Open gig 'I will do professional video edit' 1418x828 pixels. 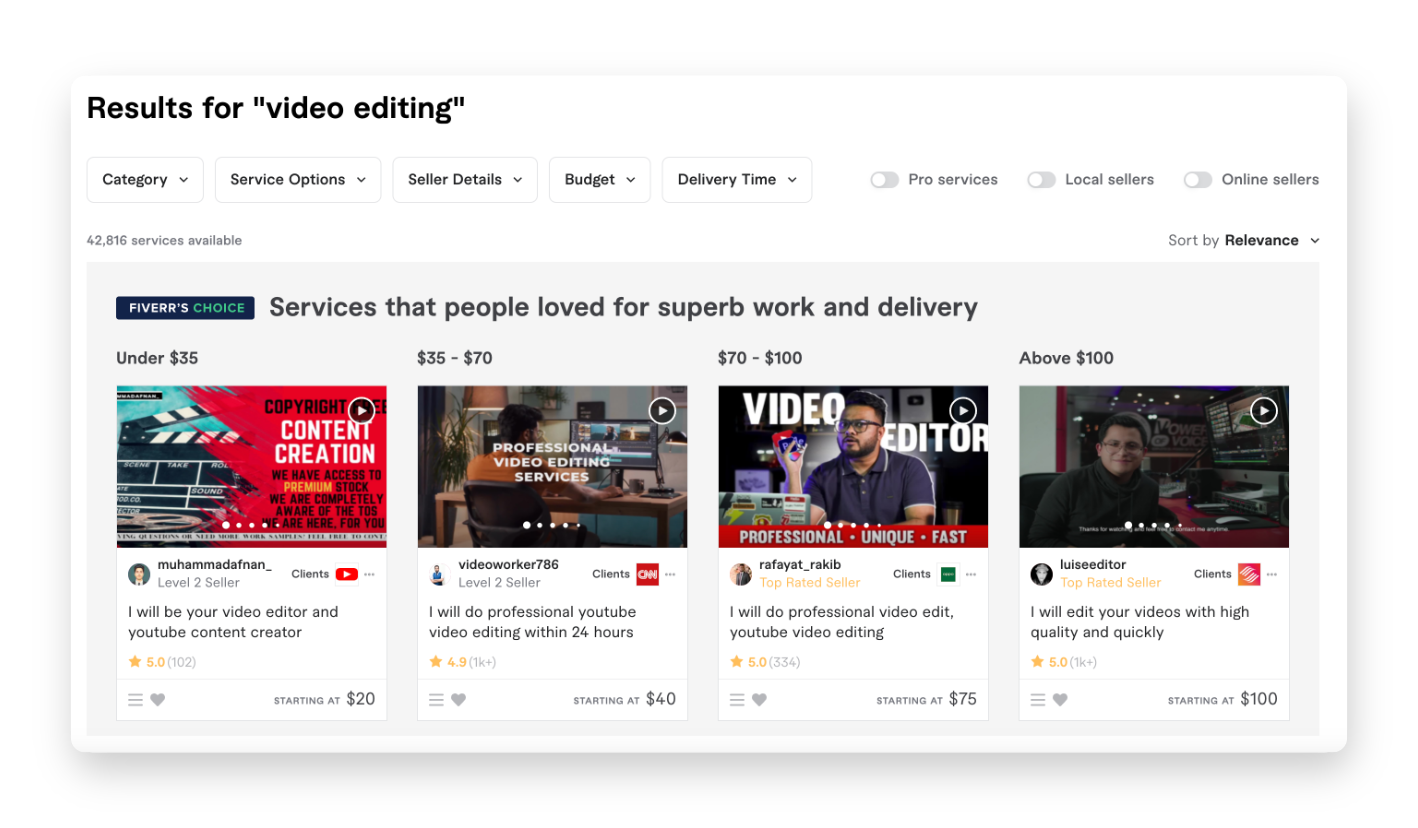[x=842, y=622]
